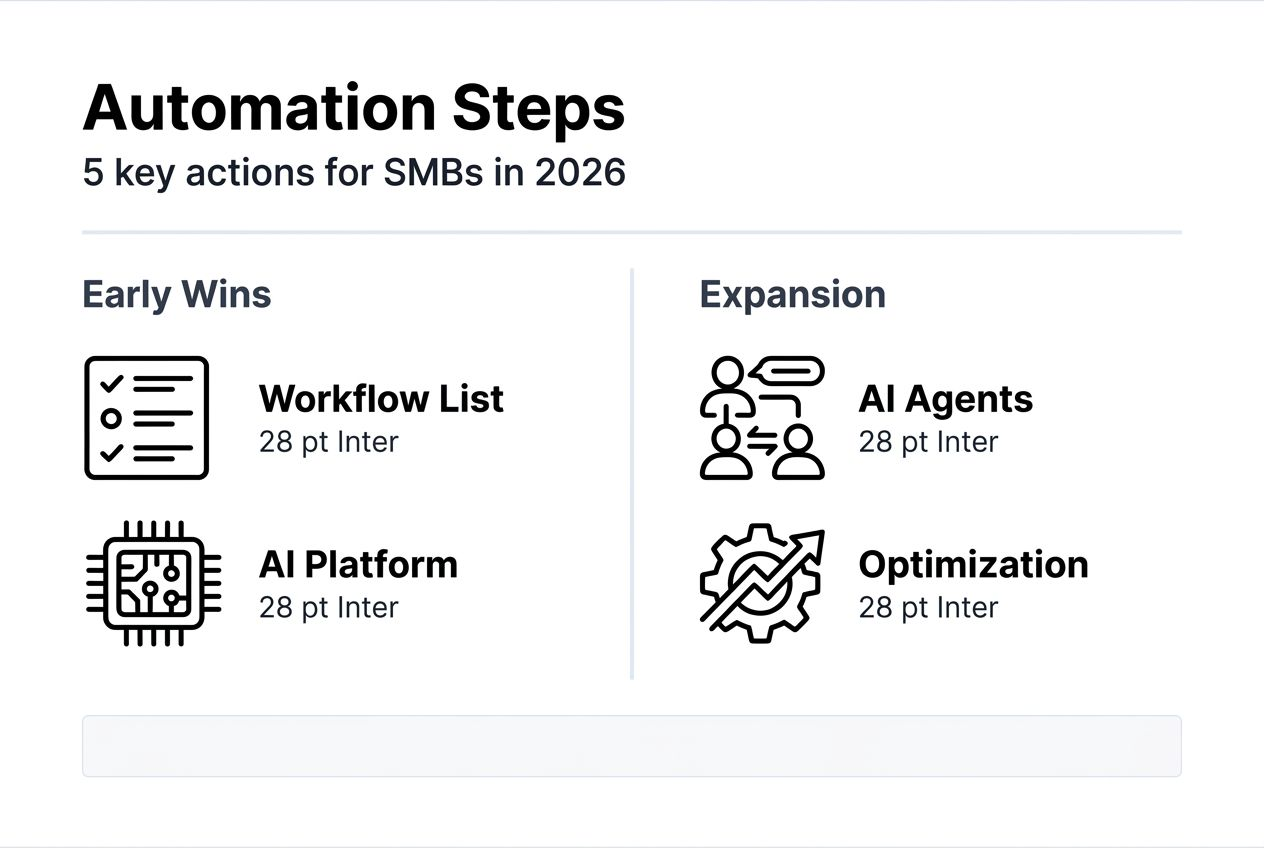Select the "AI Agents" label
The width and height of the screenshot is (1264, 848).
point(945,399)
